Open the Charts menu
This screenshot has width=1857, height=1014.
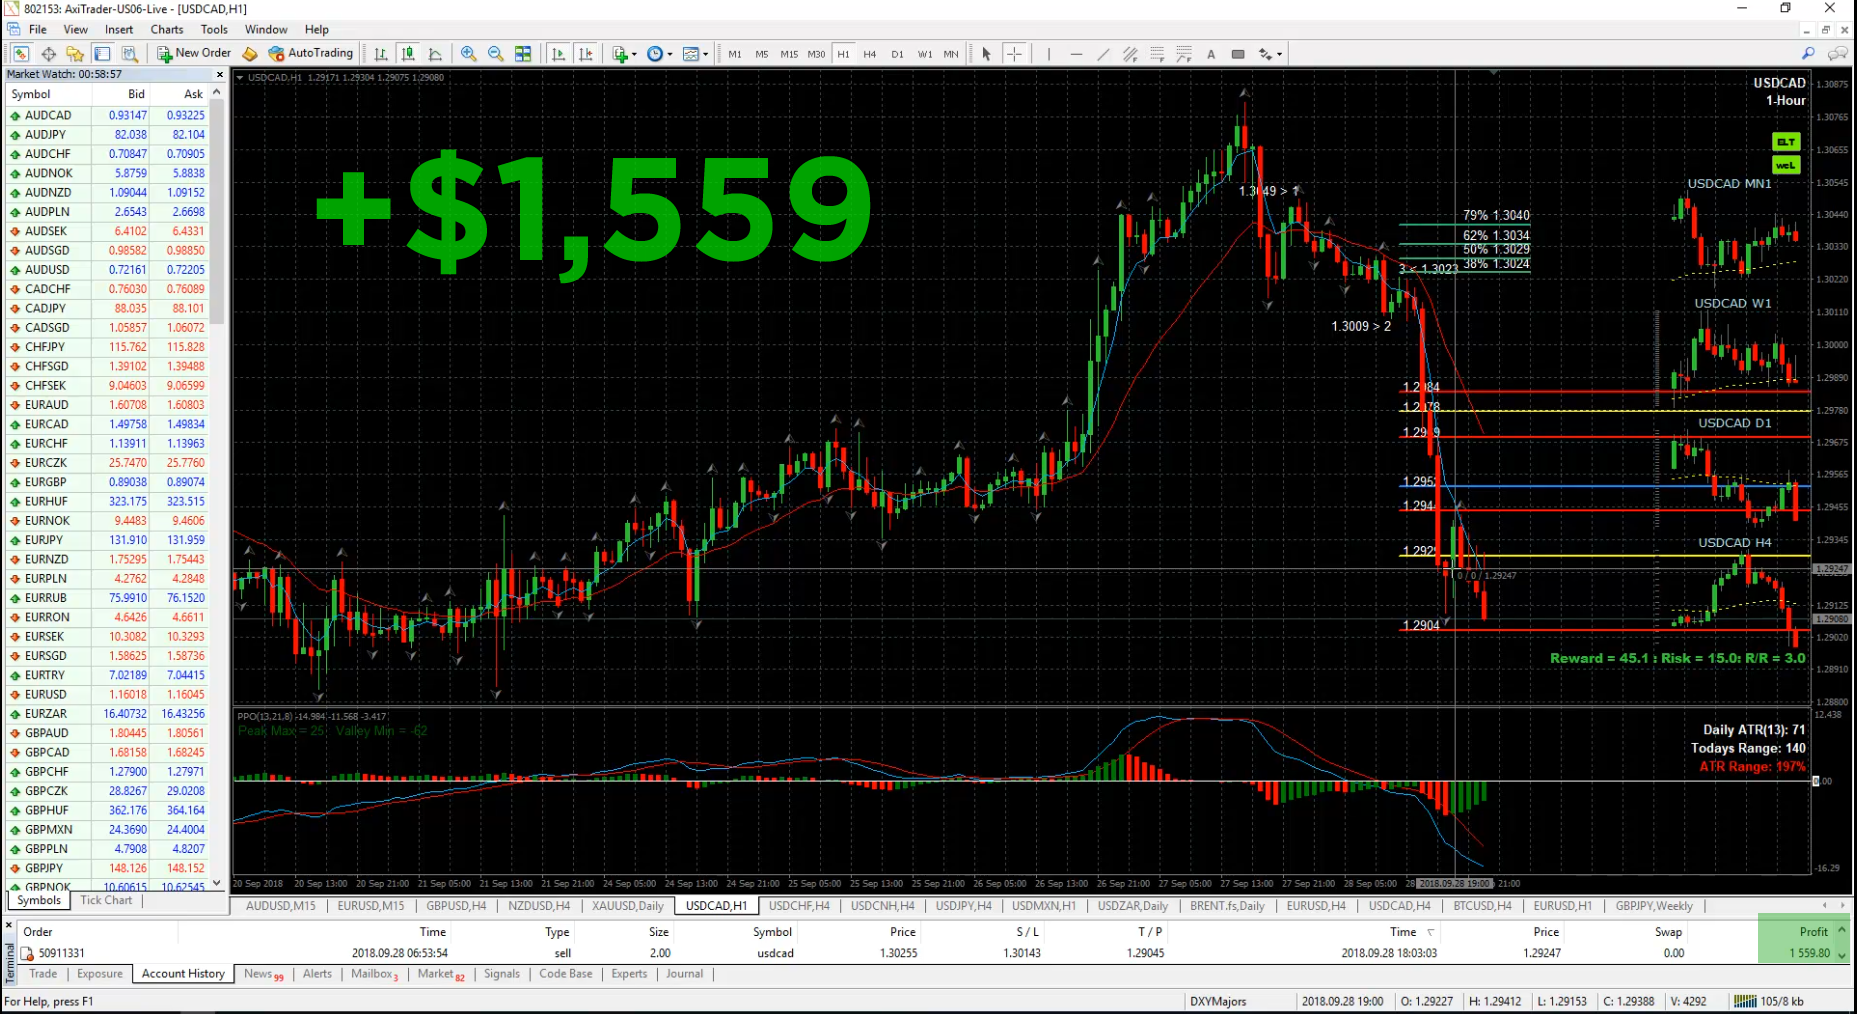click(167, 29)
